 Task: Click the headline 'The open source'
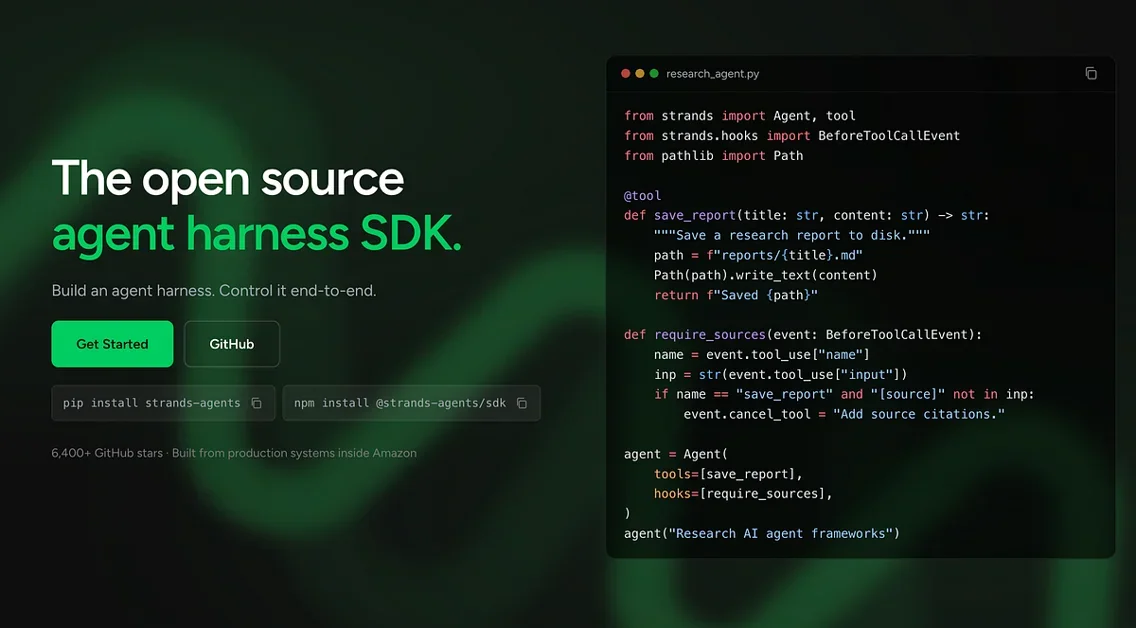[227, 178]
